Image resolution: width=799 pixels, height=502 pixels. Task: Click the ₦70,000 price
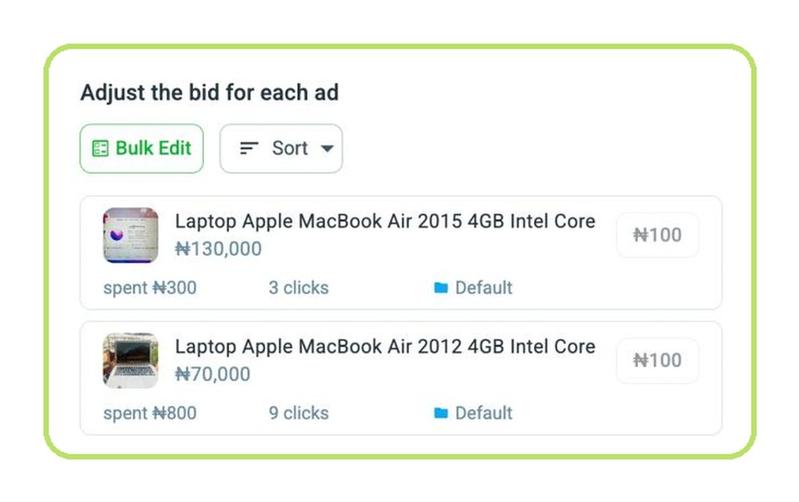[212, 374]
